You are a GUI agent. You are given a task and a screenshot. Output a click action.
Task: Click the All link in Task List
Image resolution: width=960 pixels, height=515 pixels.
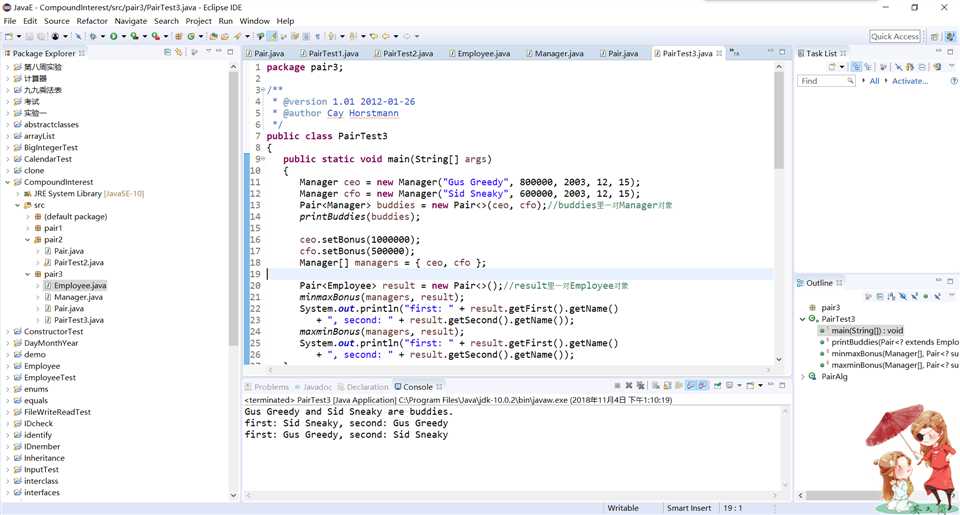(874, 81)
